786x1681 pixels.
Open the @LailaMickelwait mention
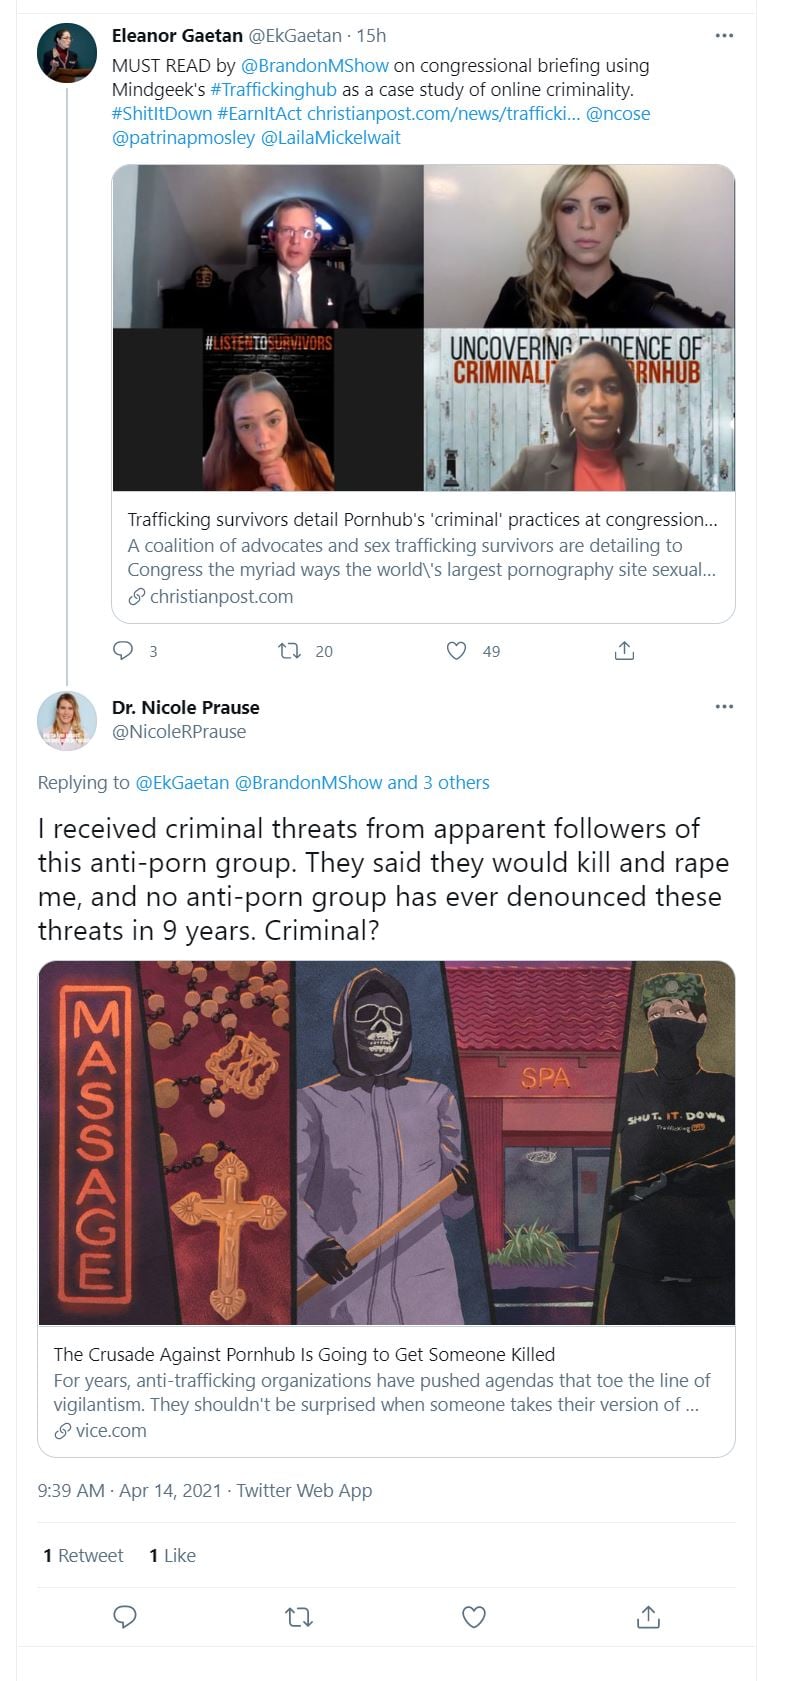[x=330, y=137]
